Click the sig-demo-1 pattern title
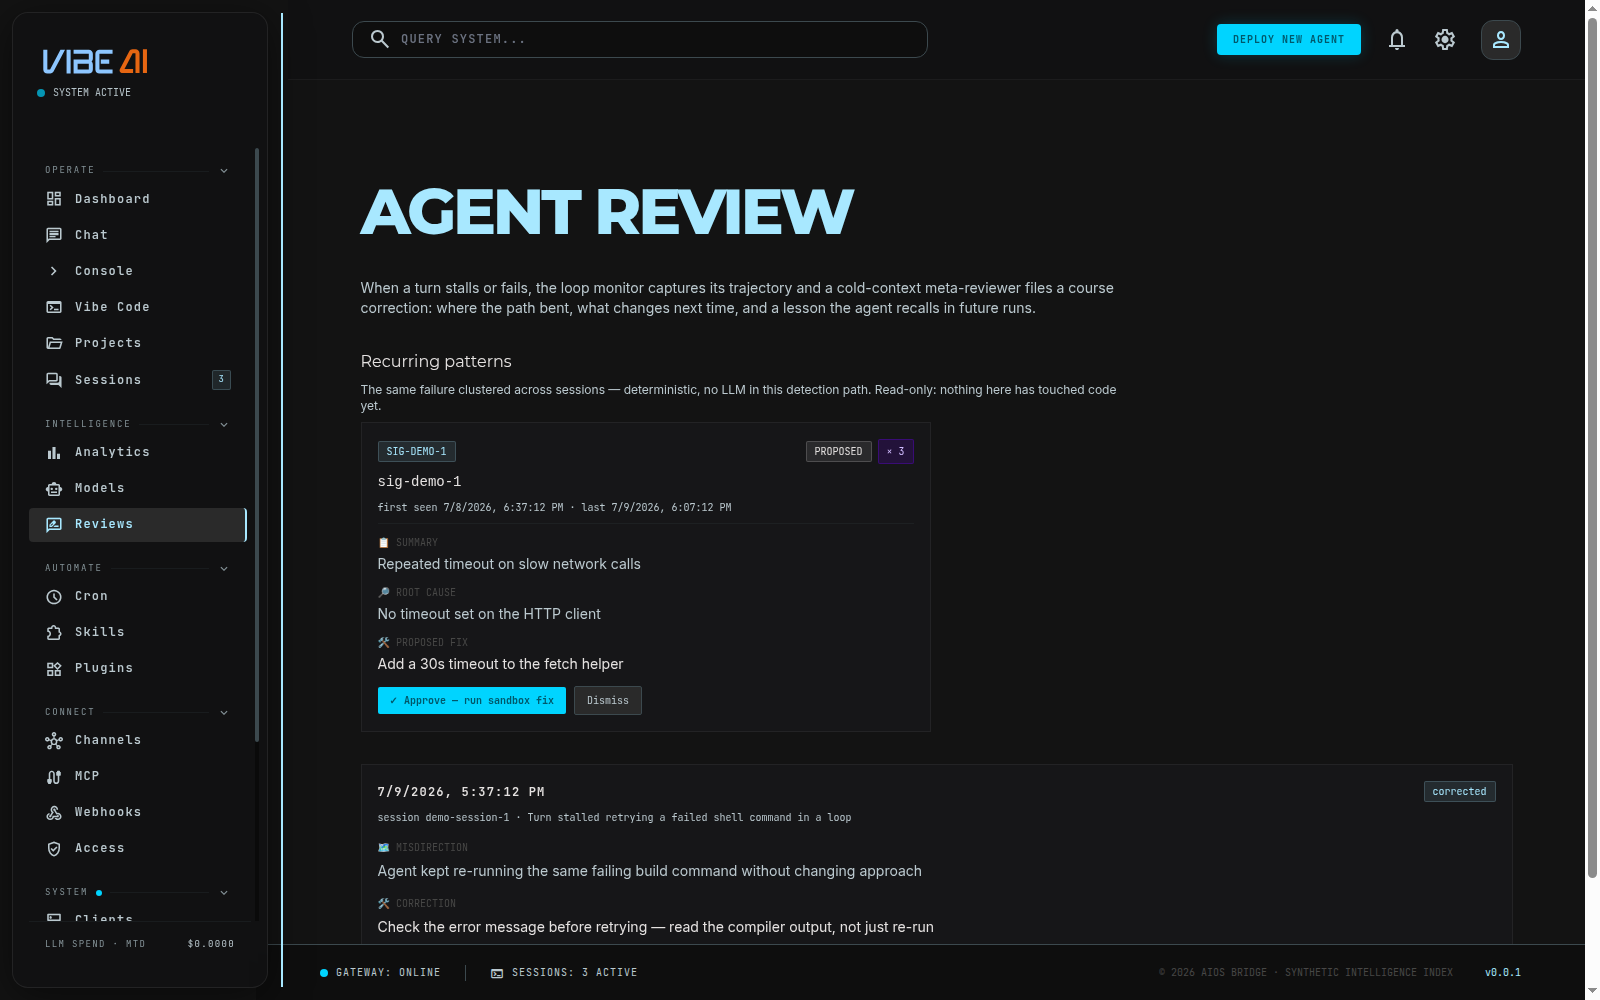 click(420, 482)
